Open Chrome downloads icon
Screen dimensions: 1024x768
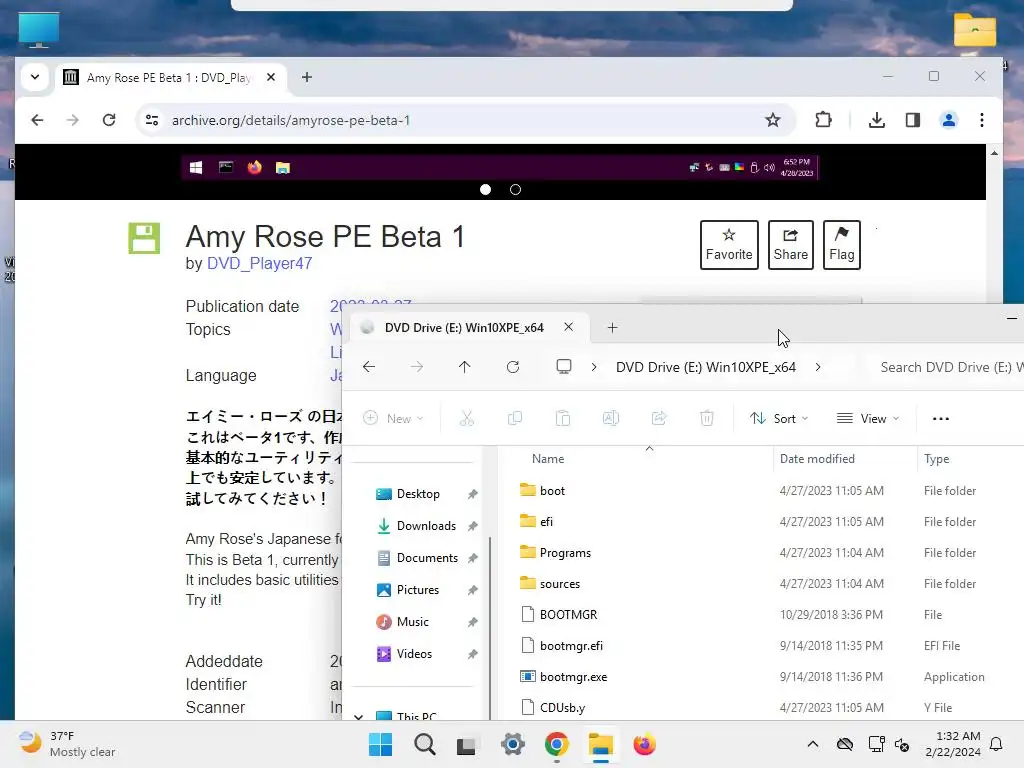[x=876, y=120]
